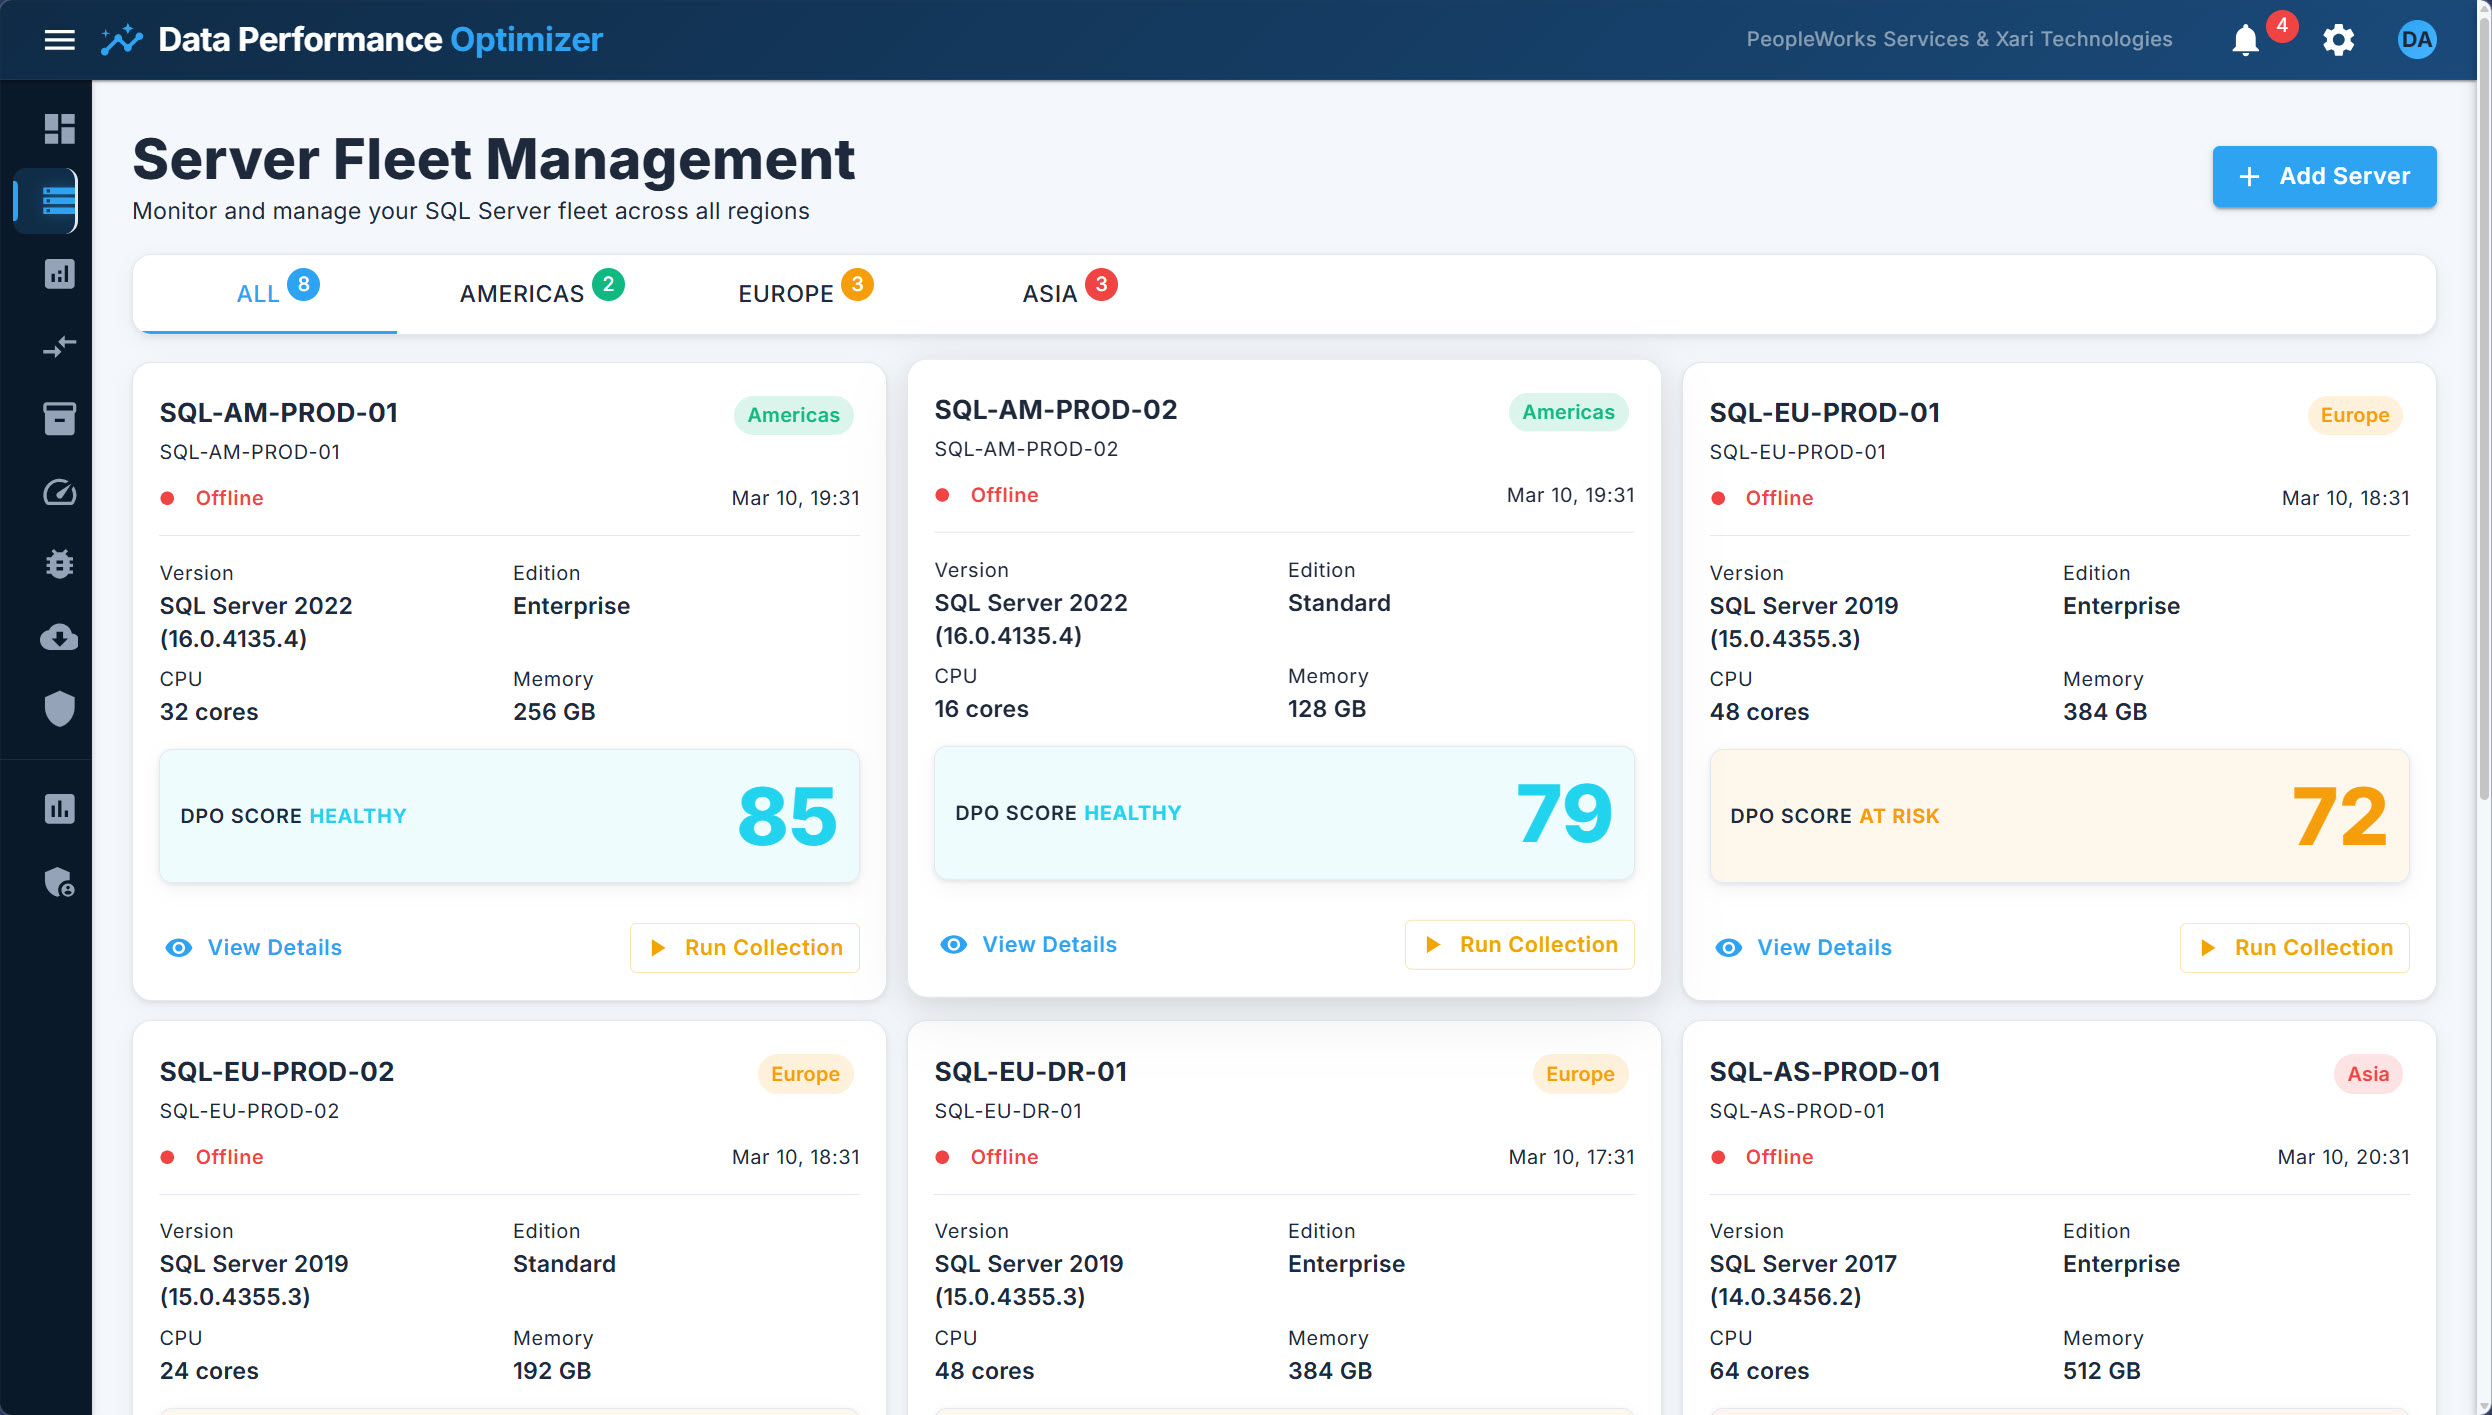The image size is (2492, 1415).
Task: Open the notifications bell with 4 alerts
Action: coord(2245,40)
